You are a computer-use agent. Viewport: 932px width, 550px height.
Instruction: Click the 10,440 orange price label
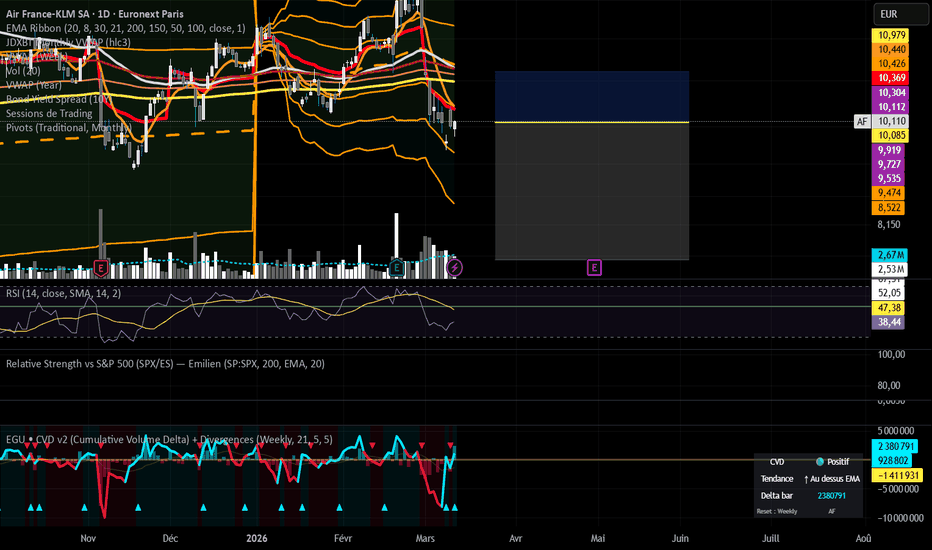pyautogui.click(x=892, y=49)
